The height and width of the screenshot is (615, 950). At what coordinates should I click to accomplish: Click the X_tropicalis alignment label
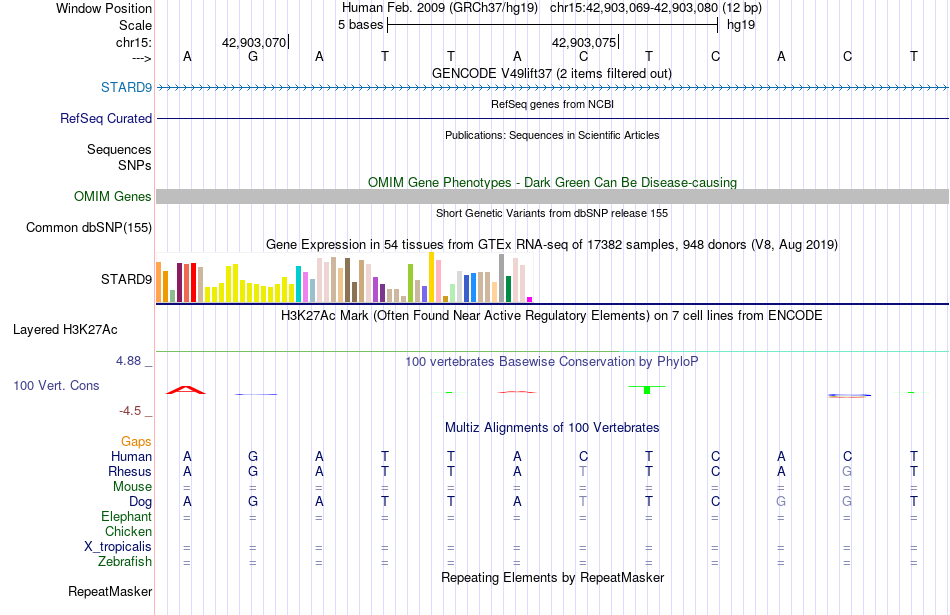click(118, 547)
